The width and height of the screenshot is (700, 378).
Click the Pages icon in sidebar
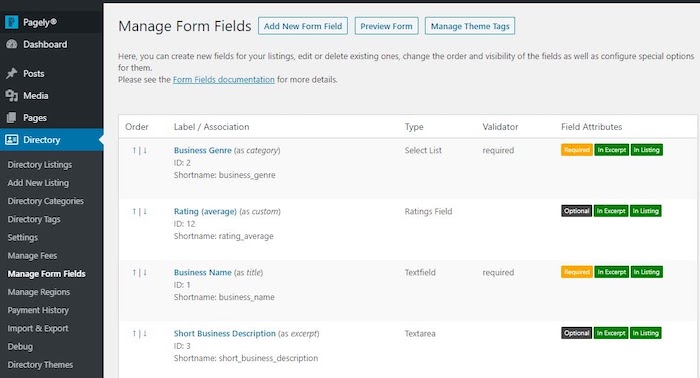(12, 117)
